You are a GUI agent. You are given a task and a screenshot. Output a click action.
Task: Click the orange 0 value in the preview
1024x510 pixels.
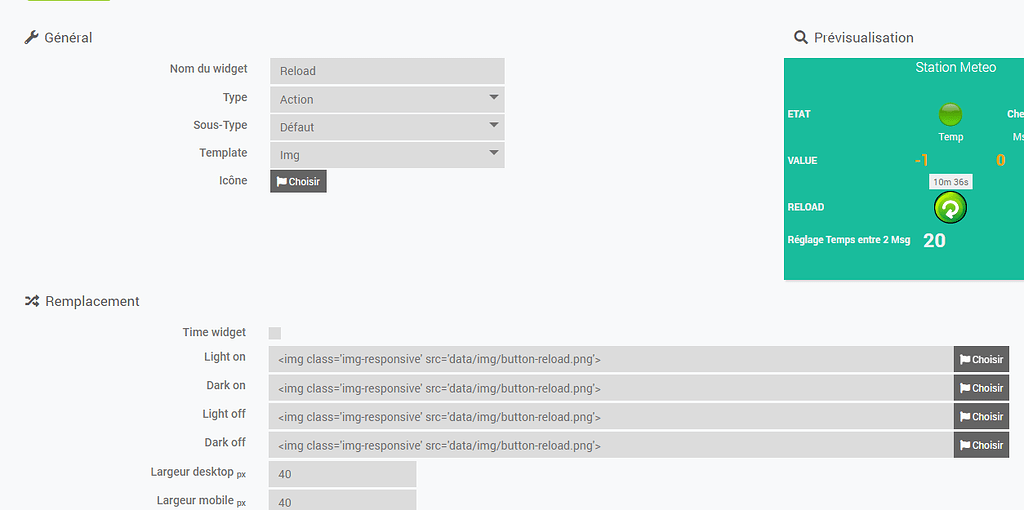click(1000, 160)
